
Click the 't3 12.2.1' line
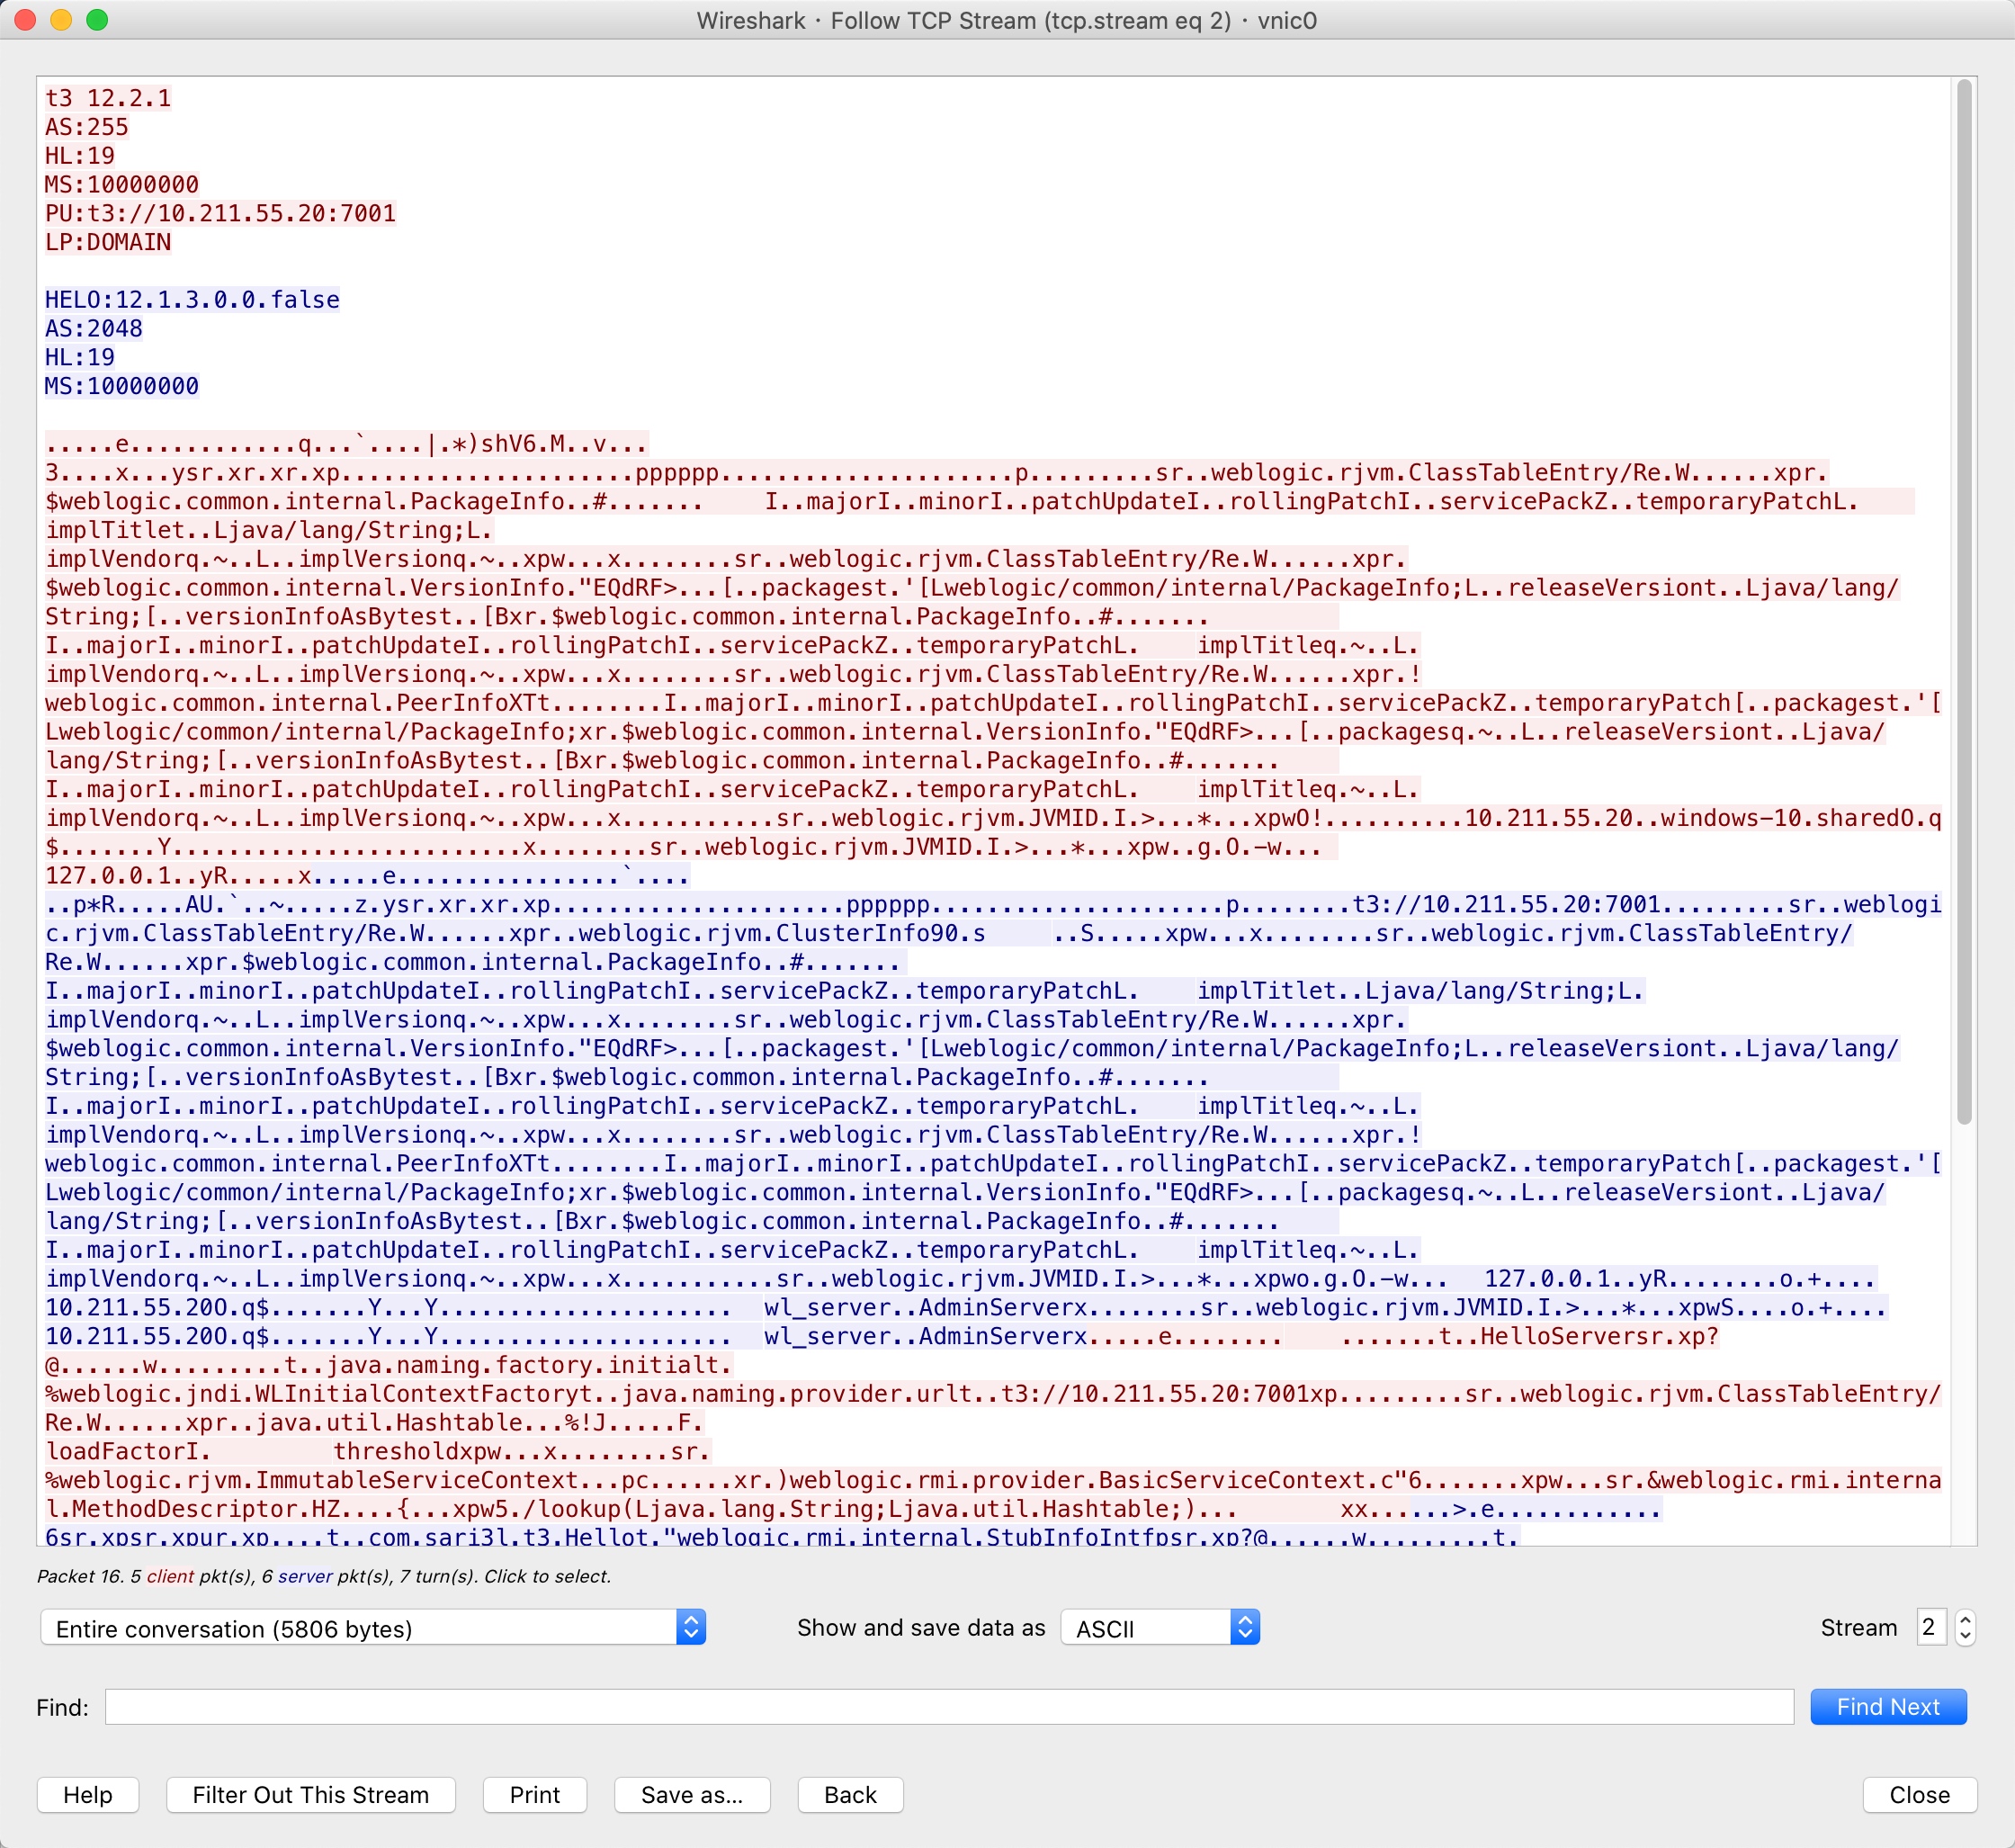[108, 98]
